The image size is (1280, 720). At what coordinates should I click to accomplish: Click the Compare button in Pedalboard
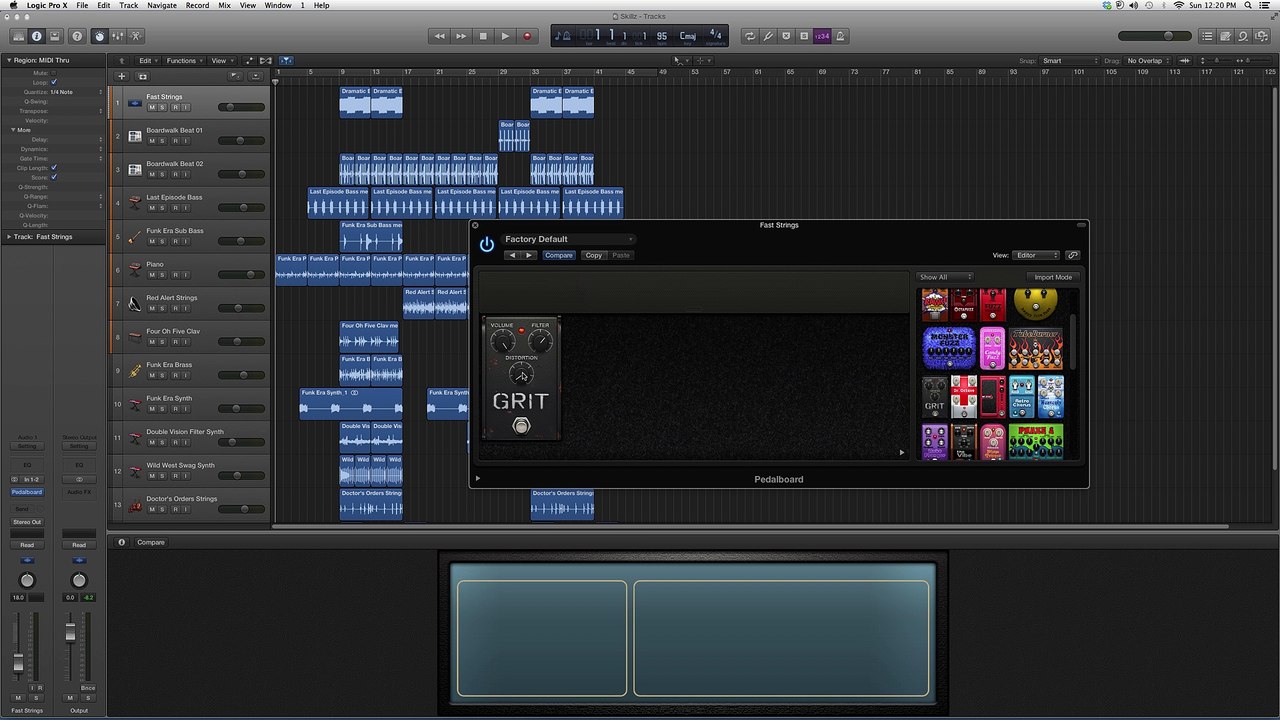pos(559,255)
